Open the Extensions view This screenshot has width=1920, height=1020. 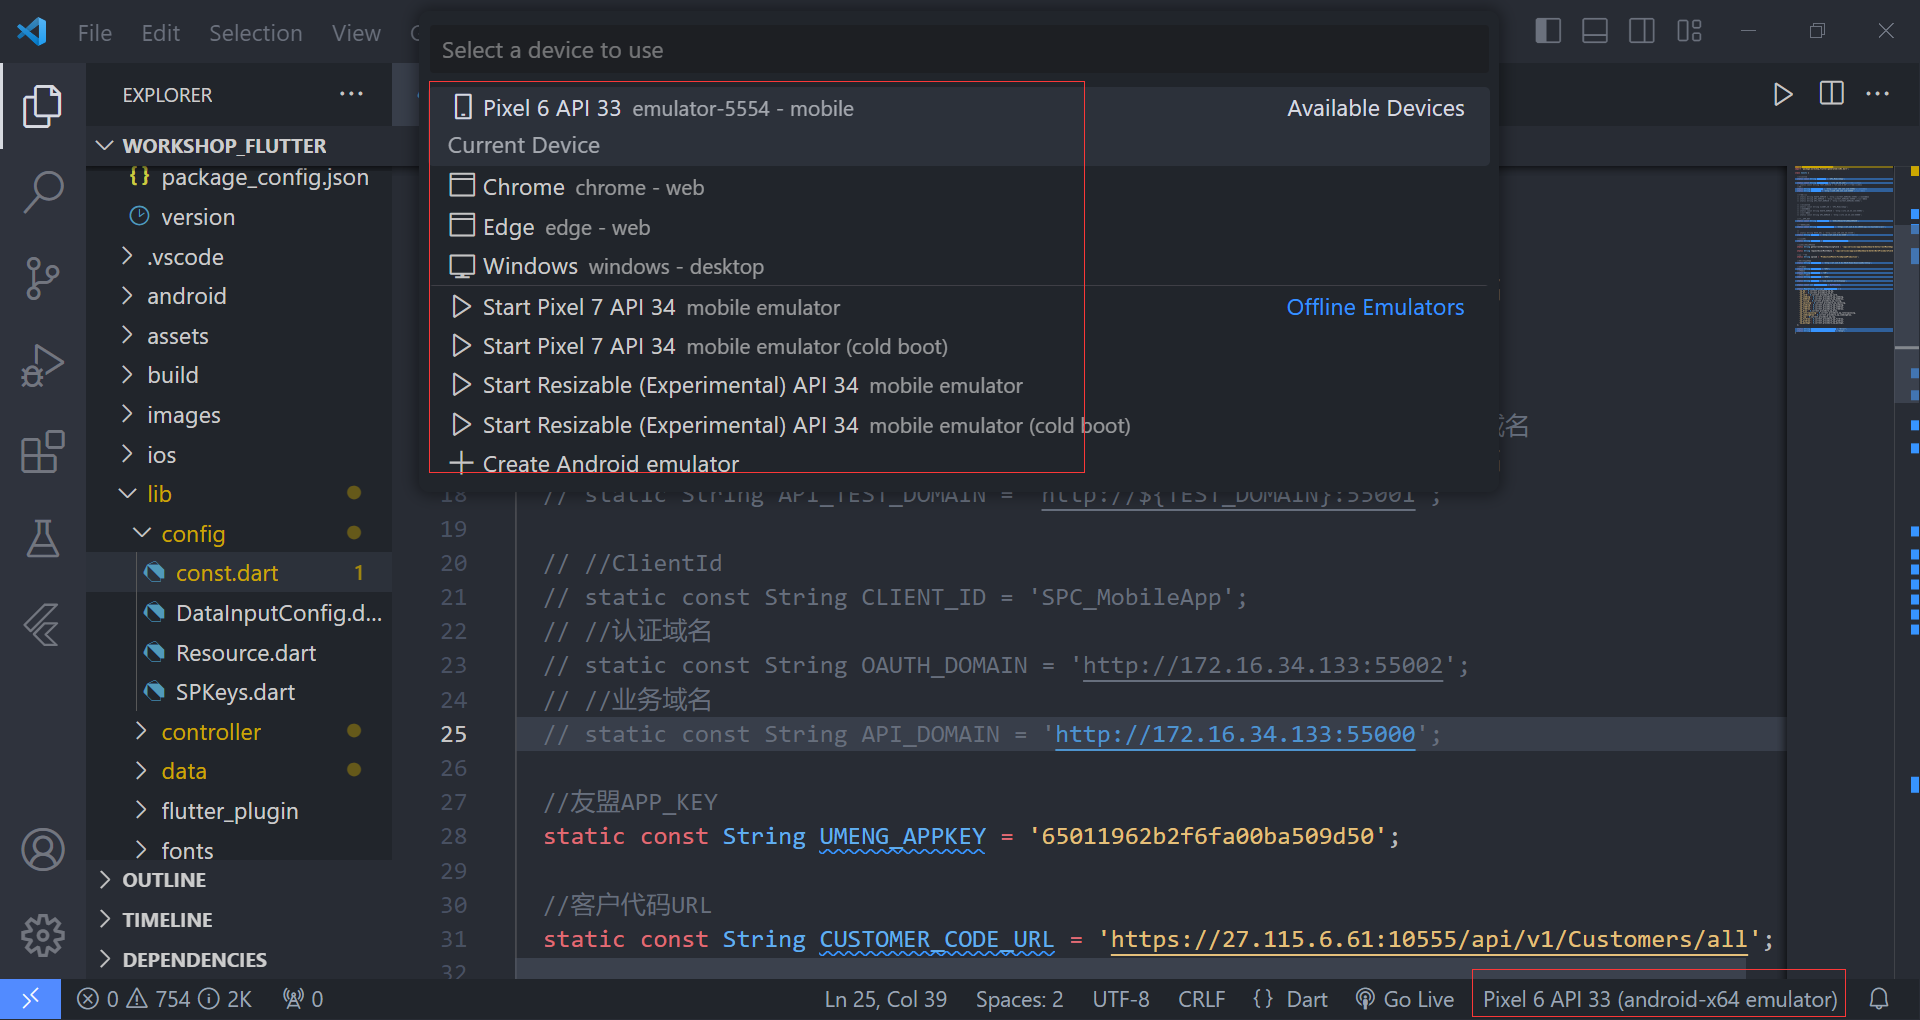click(42, 453)
